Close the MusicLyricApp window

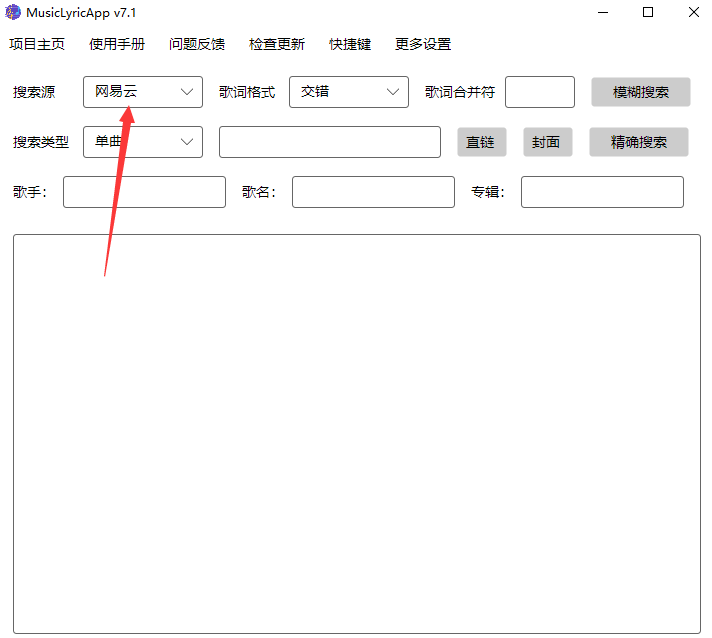[x=693, y=12]
